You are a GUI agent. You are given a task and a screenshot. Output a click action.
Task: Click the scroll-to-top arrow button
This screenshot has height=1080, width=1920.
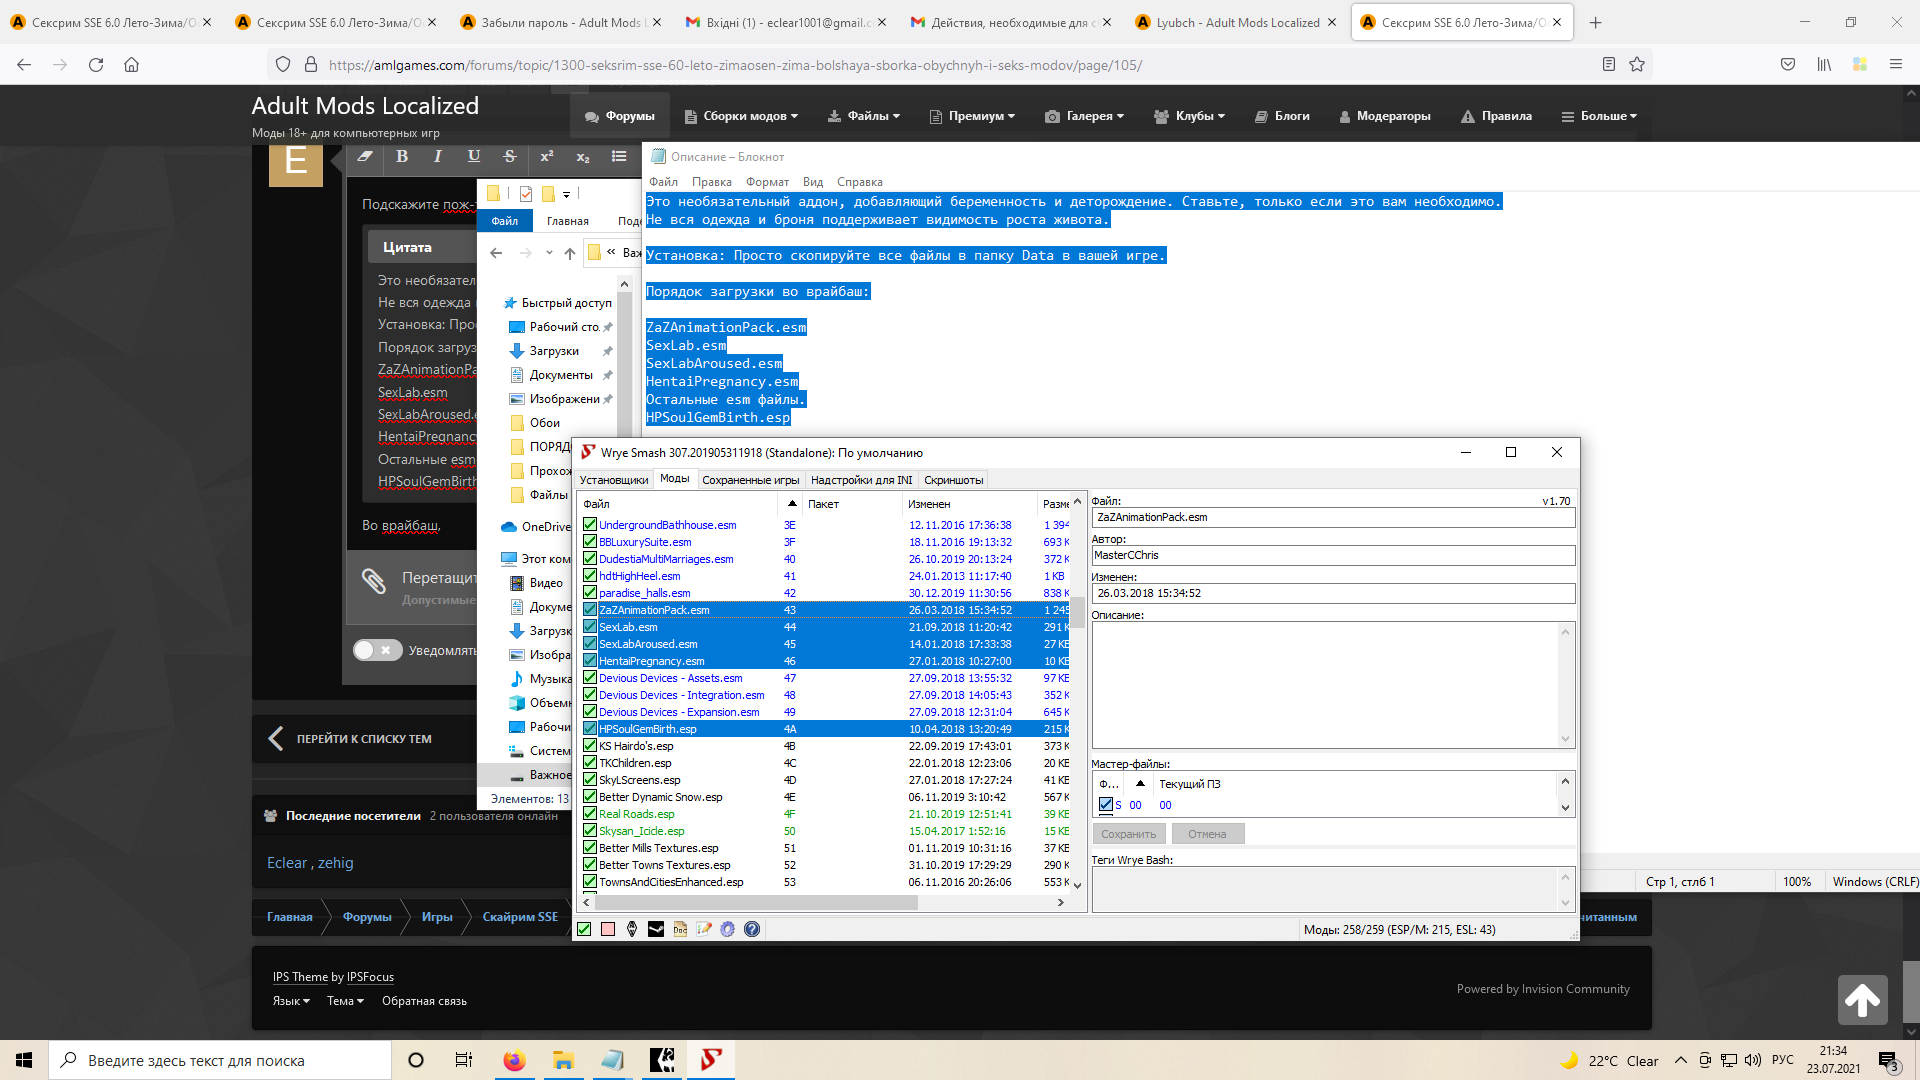click(1862, 999)
